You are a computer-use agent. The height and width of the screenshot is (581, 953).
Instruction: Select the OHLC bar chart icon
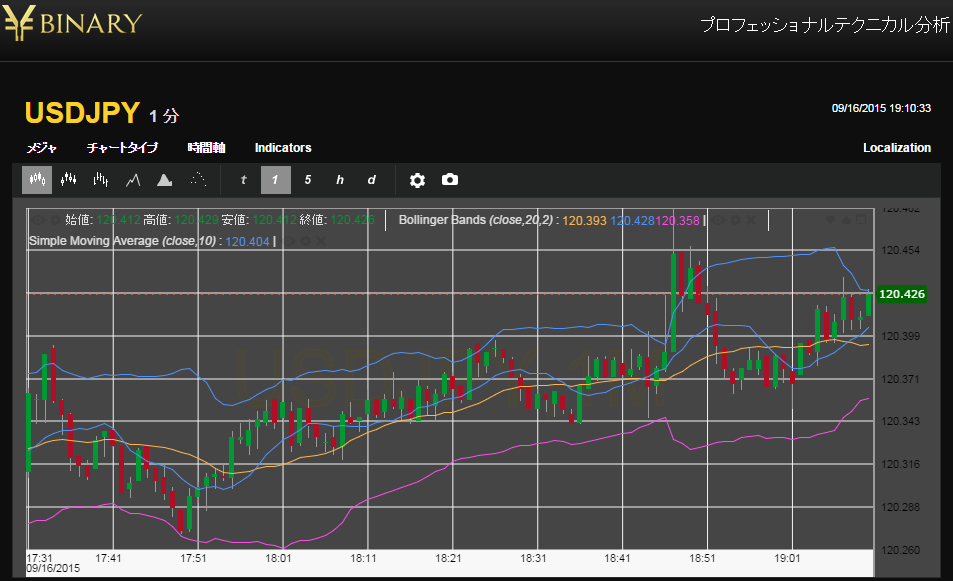[100, 180]
